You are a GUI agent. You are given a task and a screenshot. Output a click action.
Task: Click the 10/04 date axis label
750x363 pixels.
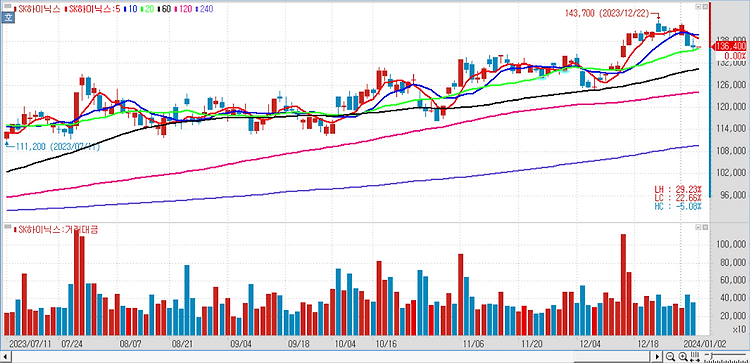(x=345, y=343)
